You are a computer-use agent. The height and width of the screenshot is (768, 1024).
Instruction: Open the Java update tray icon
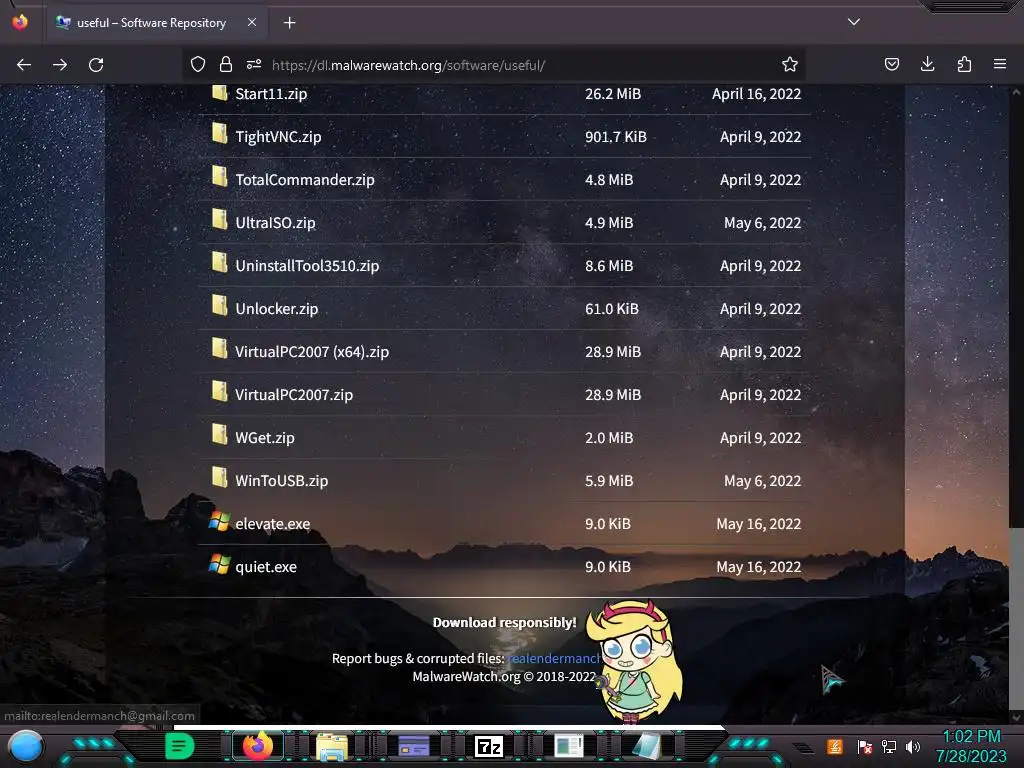(835, 746)
